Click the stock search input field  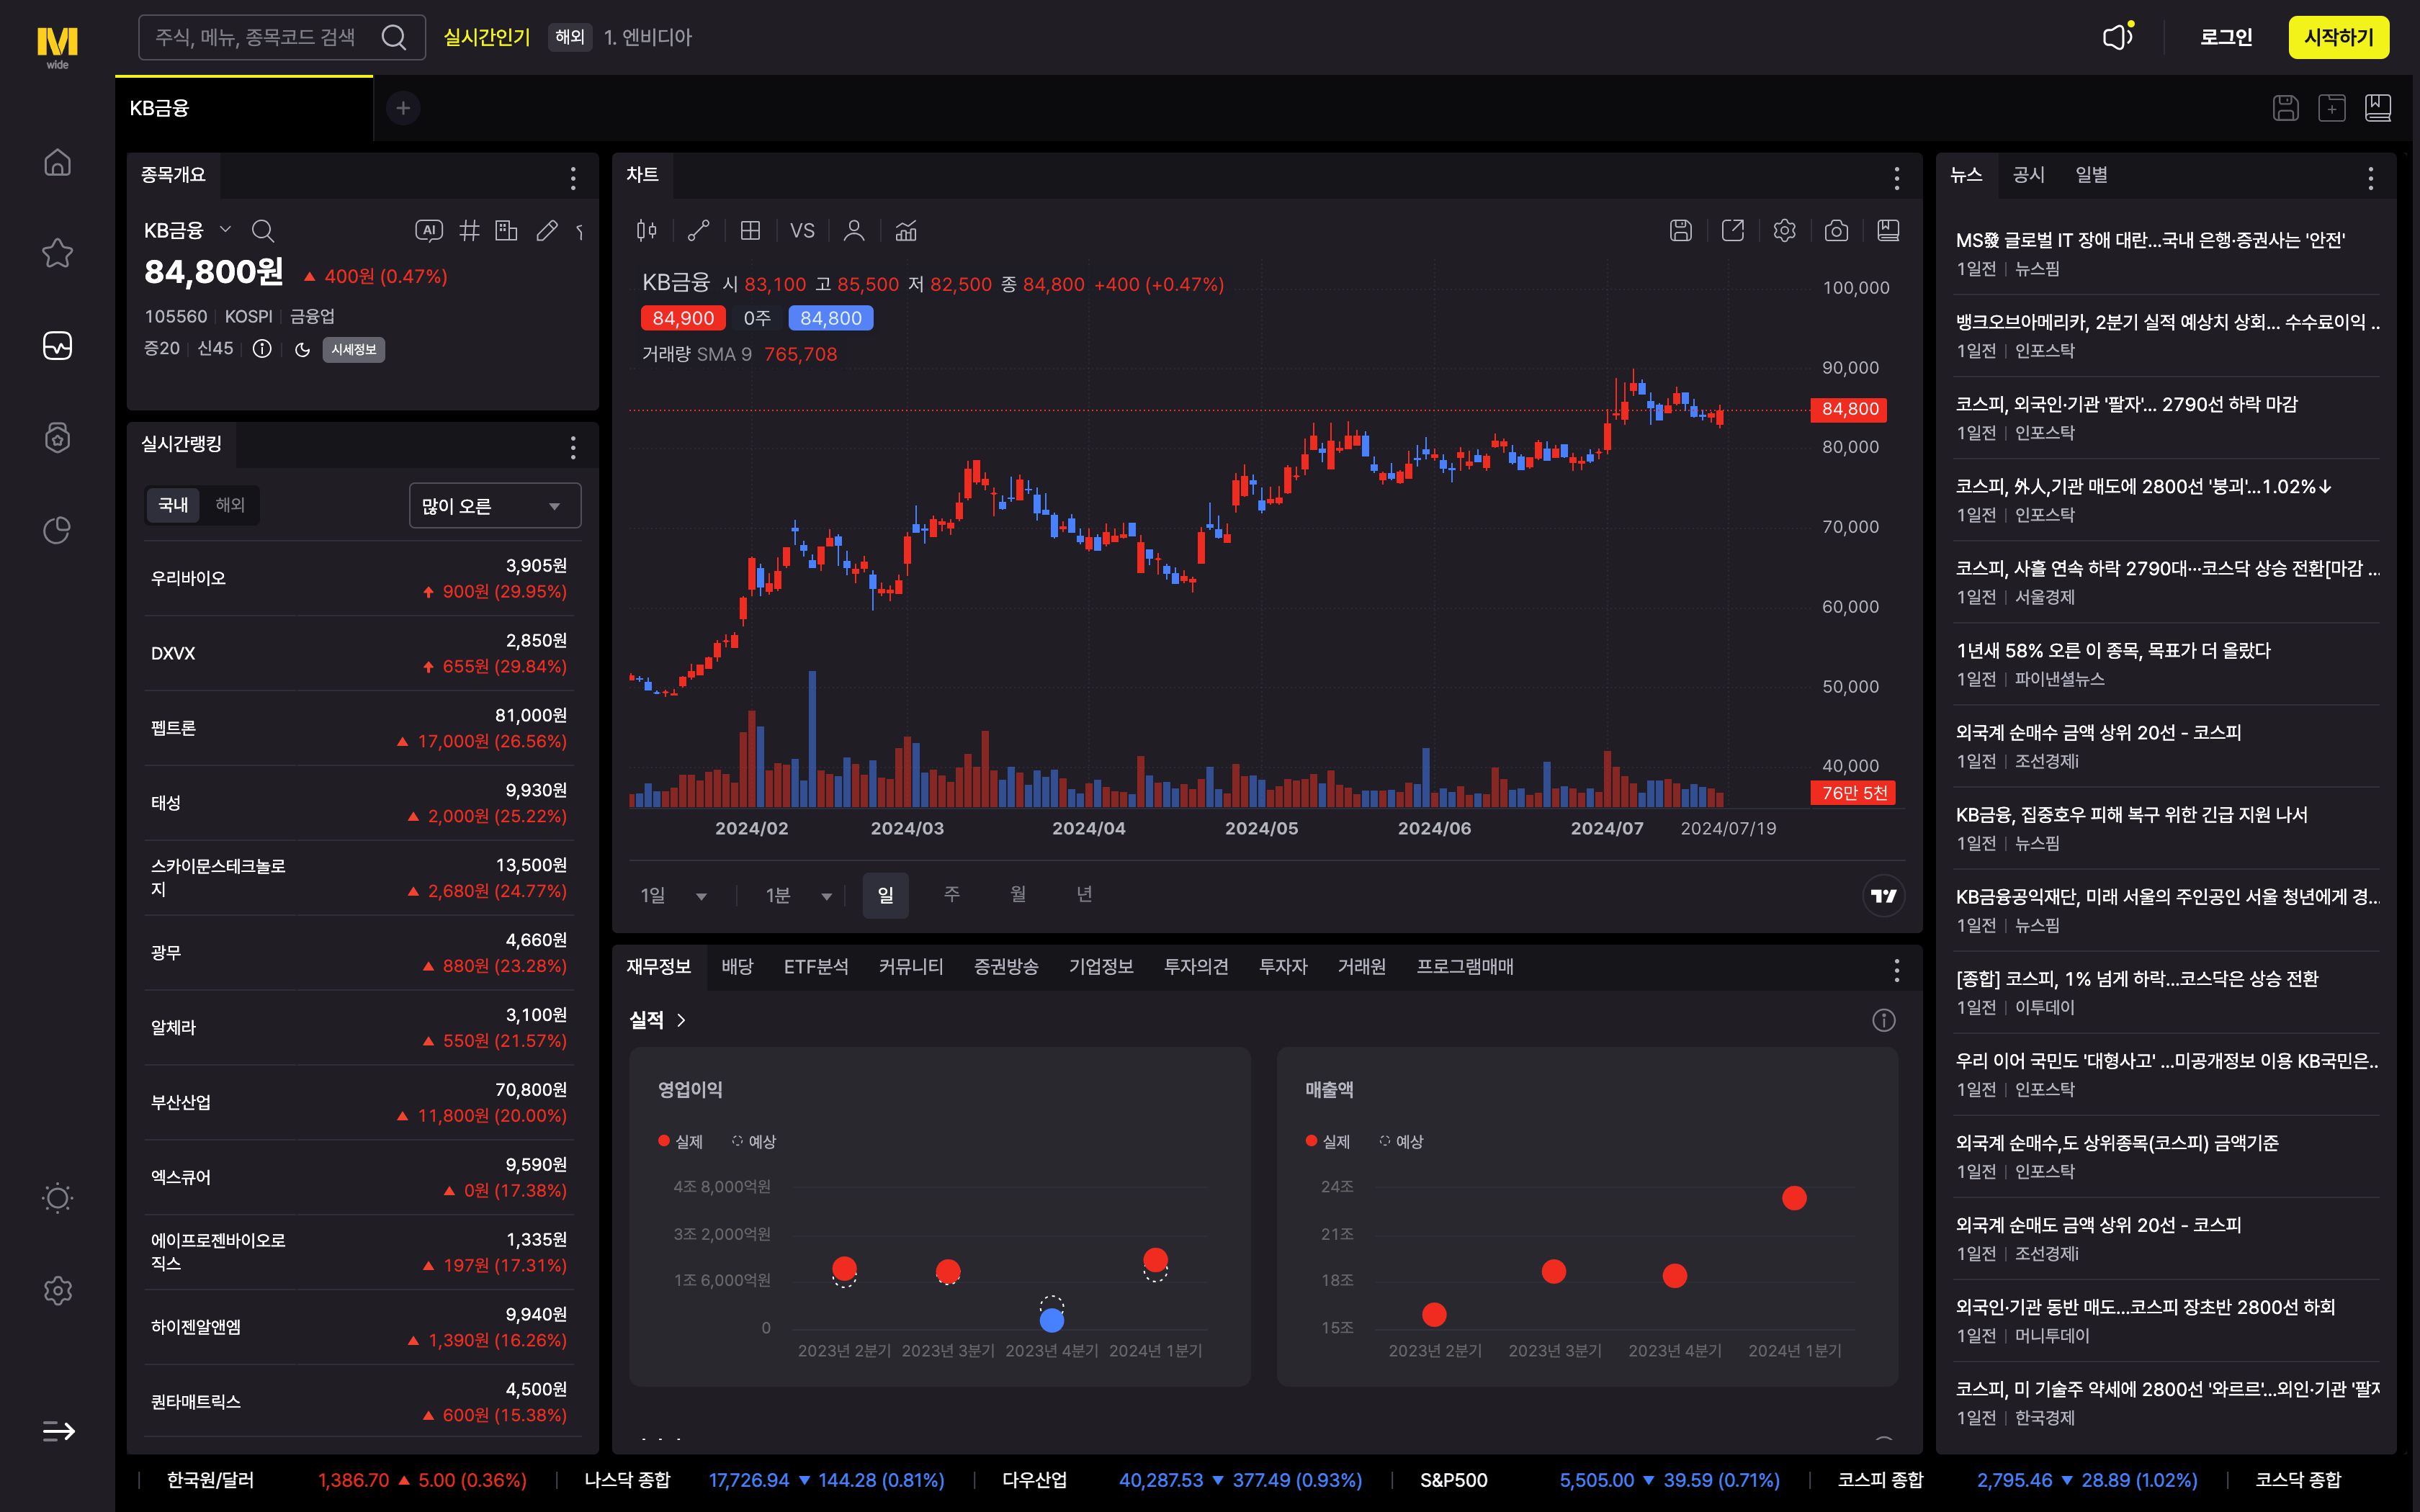tap(282, 37)
